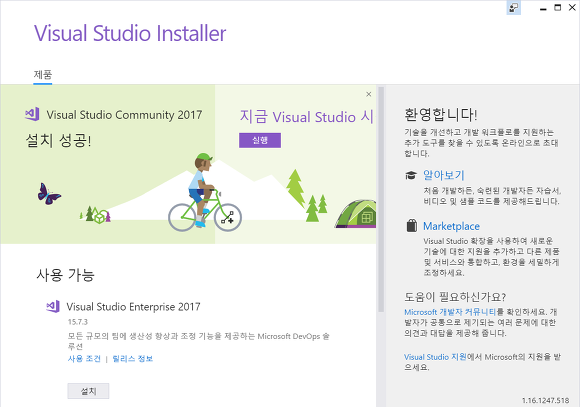Screen dimensions: 580x407
Task: Click the 환영합니다! heading
Action: 441,114
